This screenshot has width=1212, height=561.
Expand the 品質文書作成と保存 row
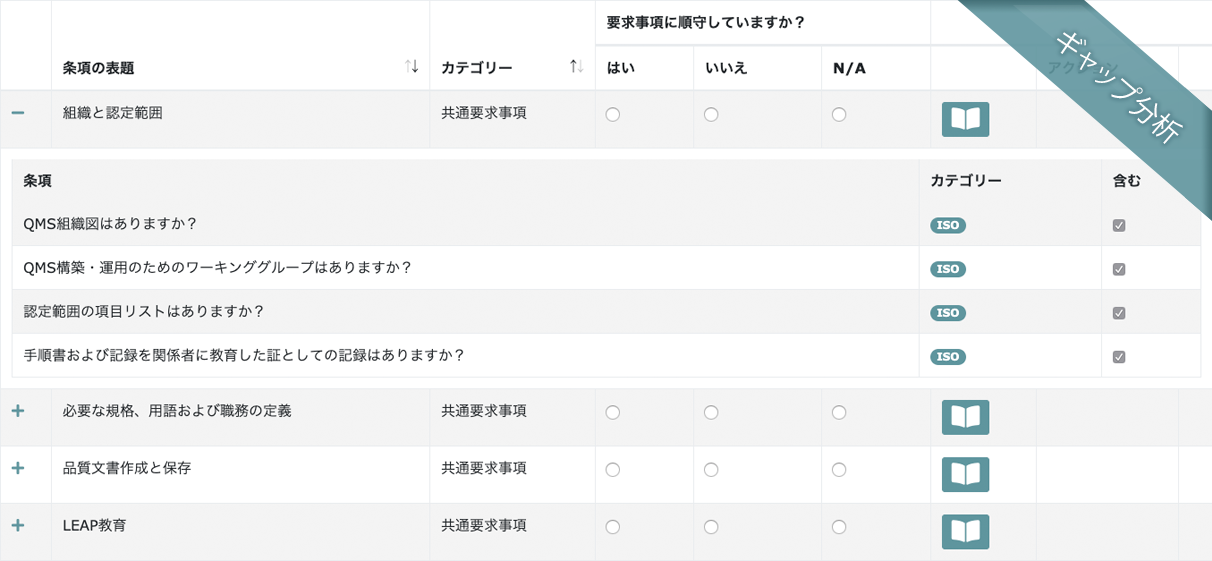pyautogui.click(x=18, y=468)
